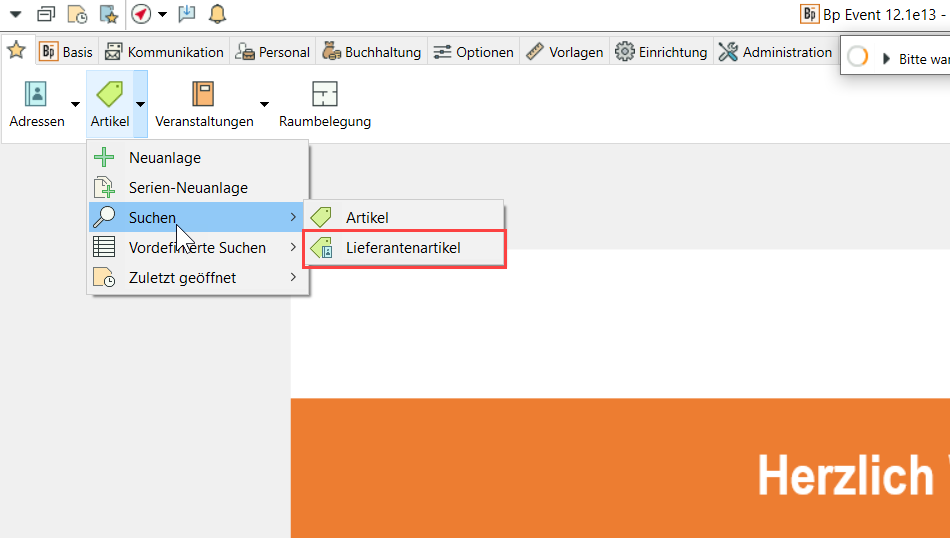
Task: Click the red compass navigation icon
Action: point(141,14)
